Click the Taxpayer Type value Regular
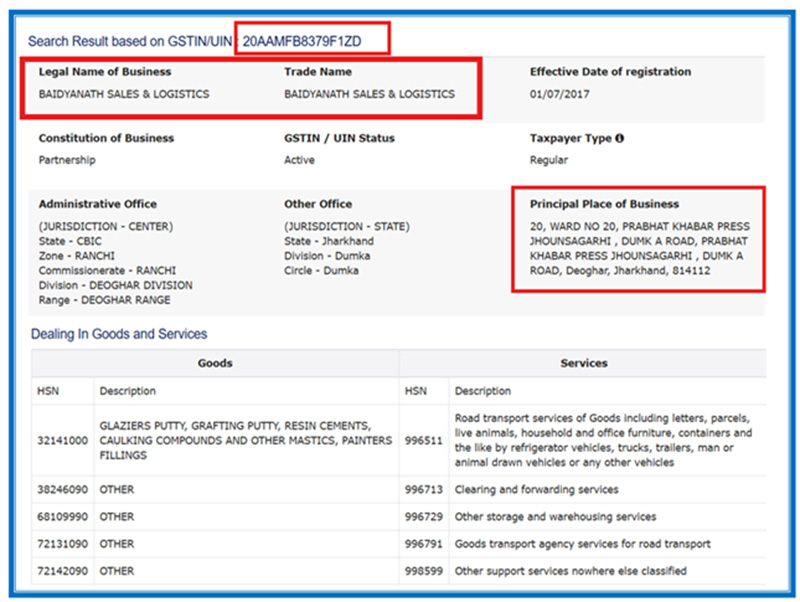Viewport: 800px width, 602px height. [x=548, y=160]
